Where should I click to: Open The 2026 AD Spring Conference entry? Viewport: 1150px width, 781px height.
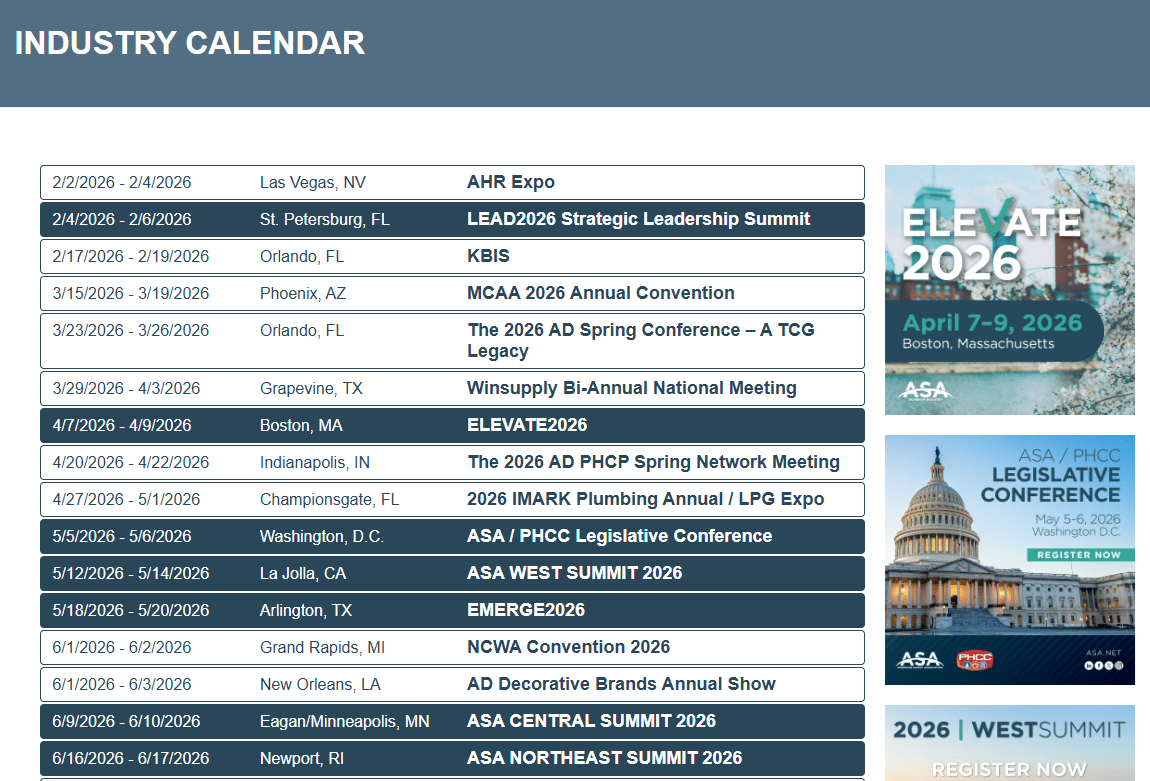point(641,340)
